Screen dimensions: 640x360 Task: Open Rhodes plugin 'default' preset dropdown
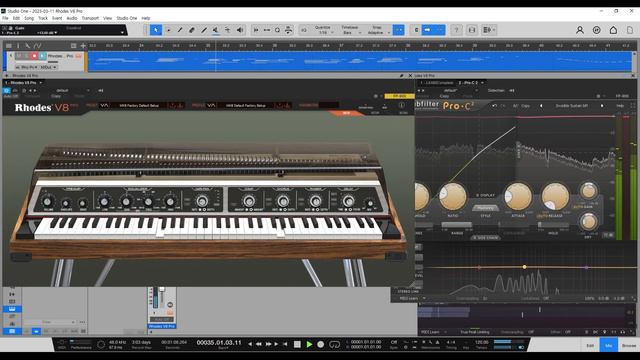pyautogui.click(x=72, y=90)
